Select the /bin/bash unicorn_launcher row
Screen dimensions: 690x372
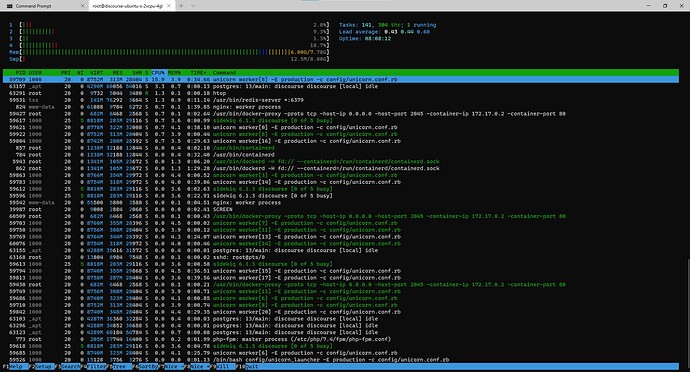(341, 360)
